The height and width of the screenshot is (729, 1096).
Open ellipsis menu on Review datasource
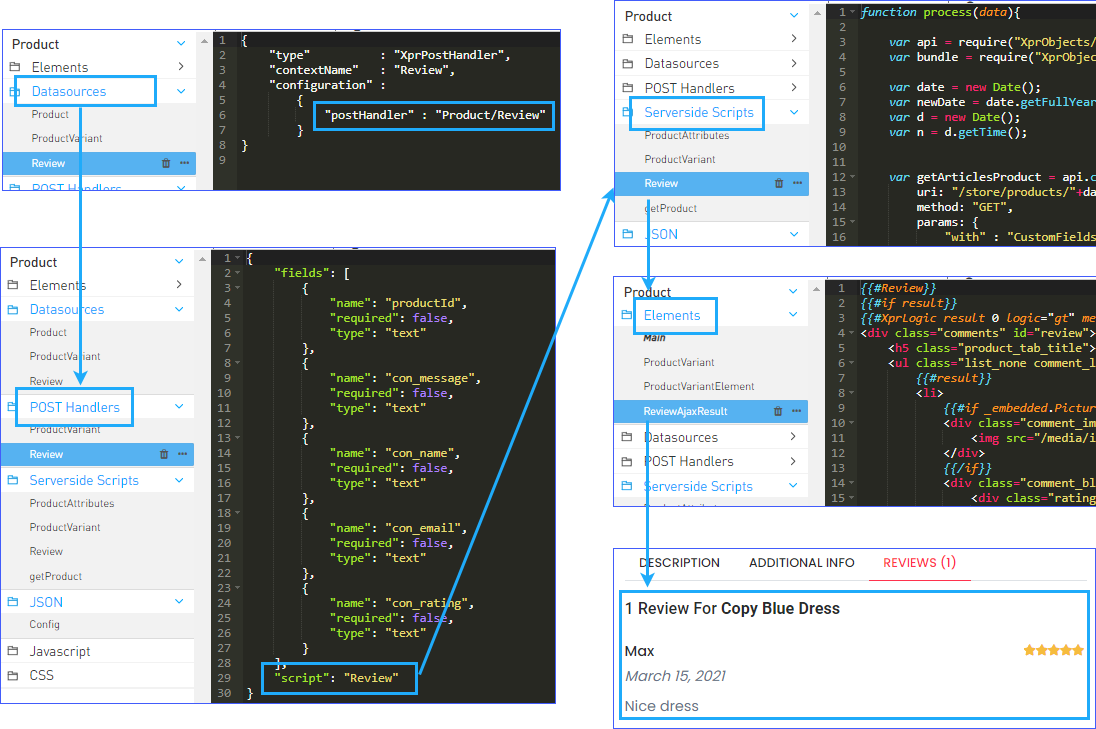pyautogui.click(x=184, y=163)
